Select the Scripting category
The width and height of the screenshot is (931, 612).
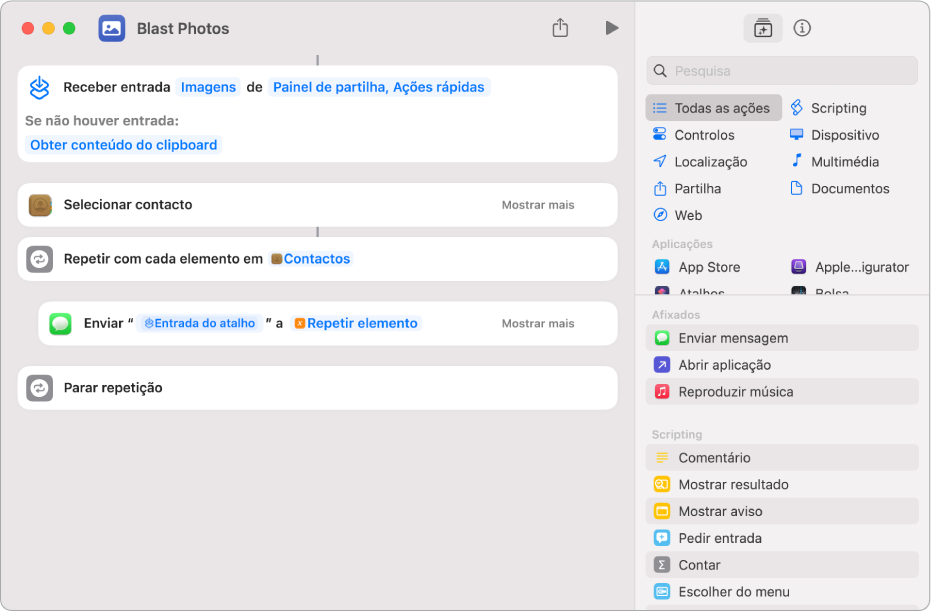coord(838,108)
